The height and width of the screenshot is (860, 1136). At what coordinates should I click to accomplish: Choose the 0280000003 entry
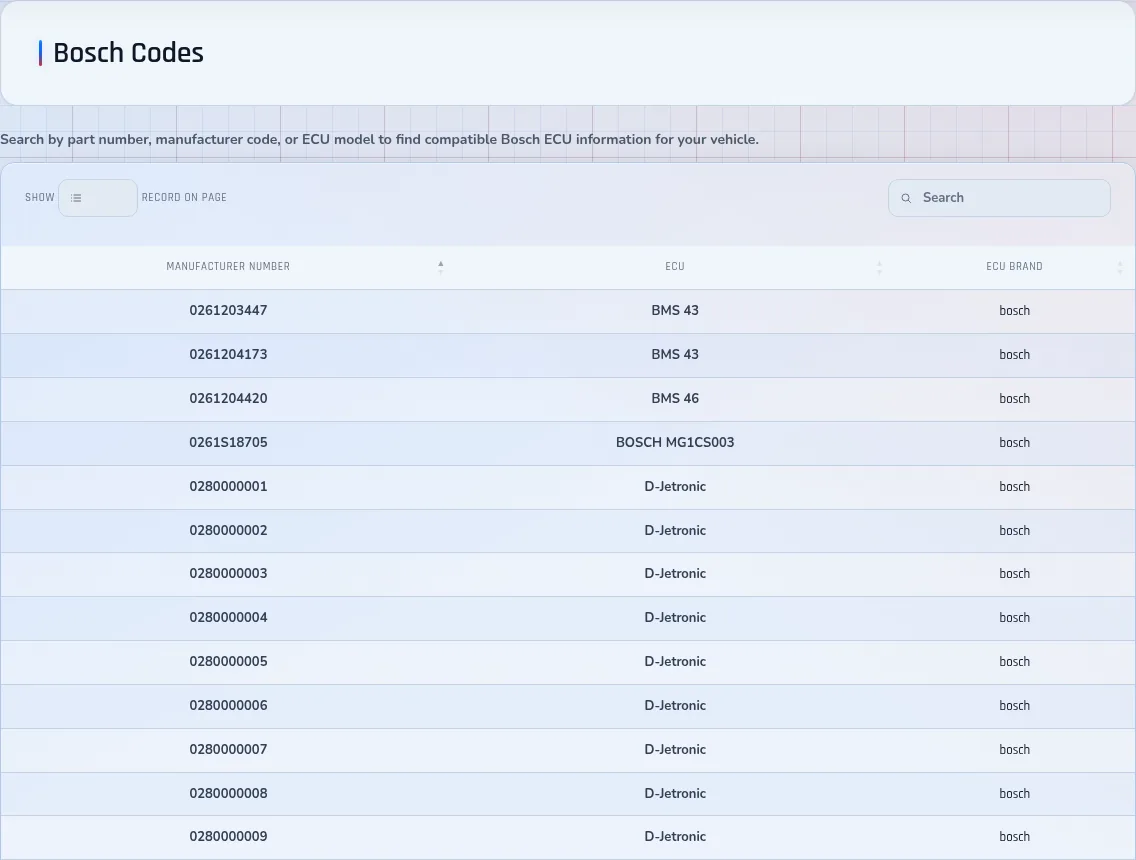point(228,574)
